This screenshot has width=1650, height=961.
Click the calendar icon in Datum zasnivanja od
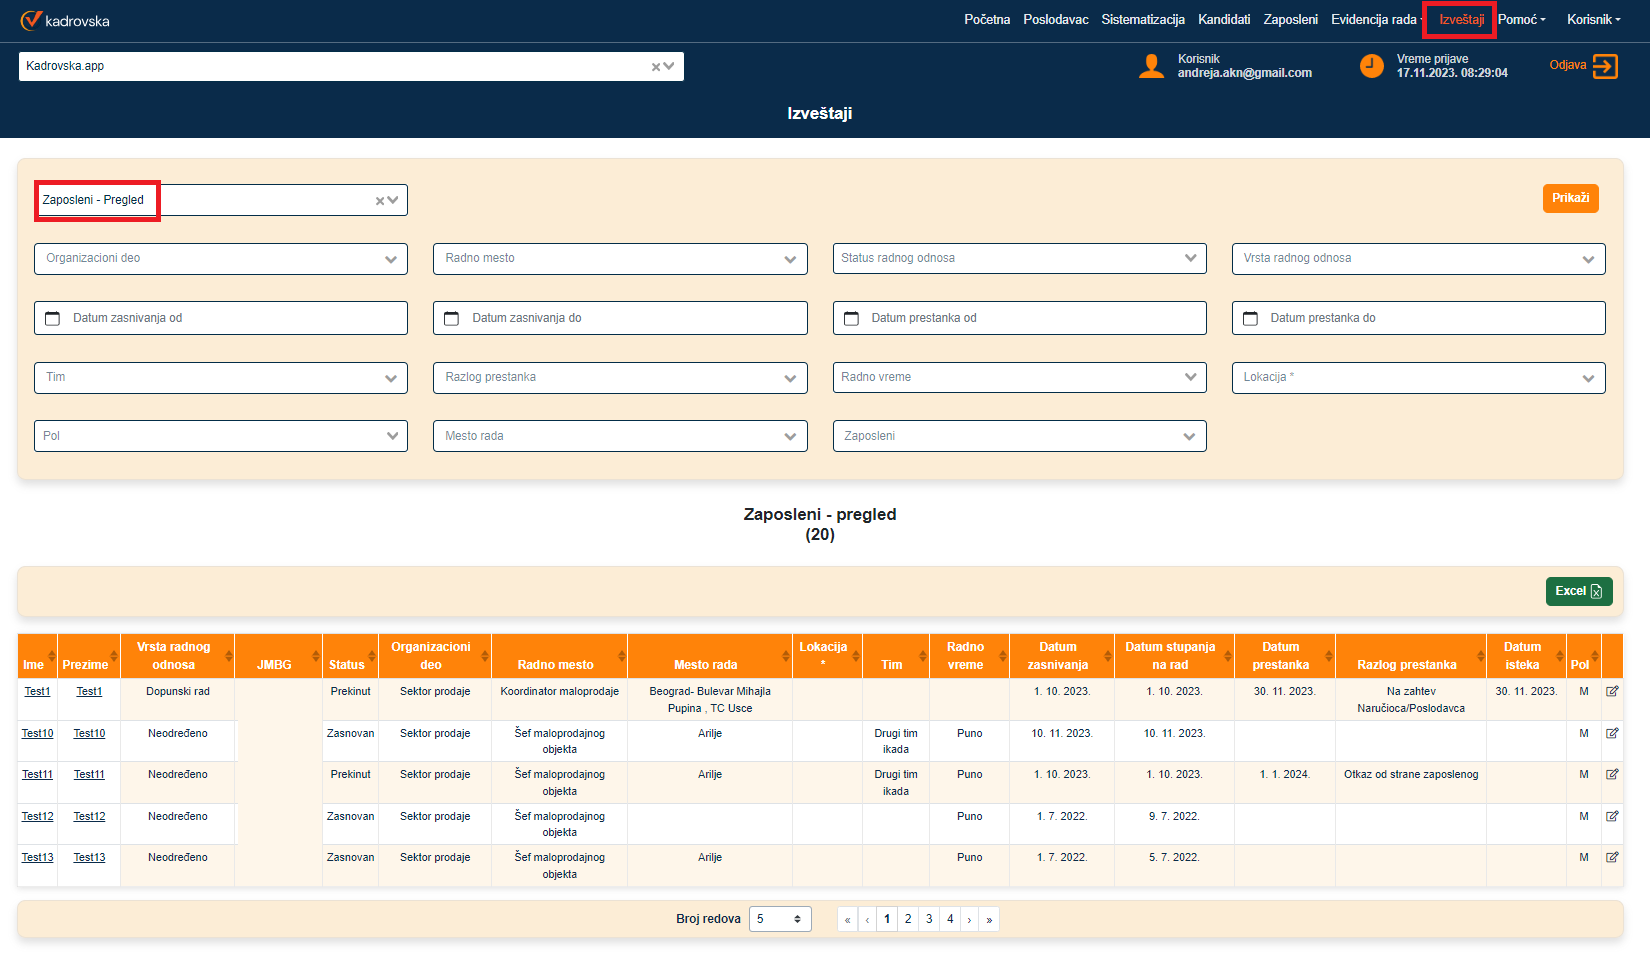pyautogui.click(x=53, y=318)
